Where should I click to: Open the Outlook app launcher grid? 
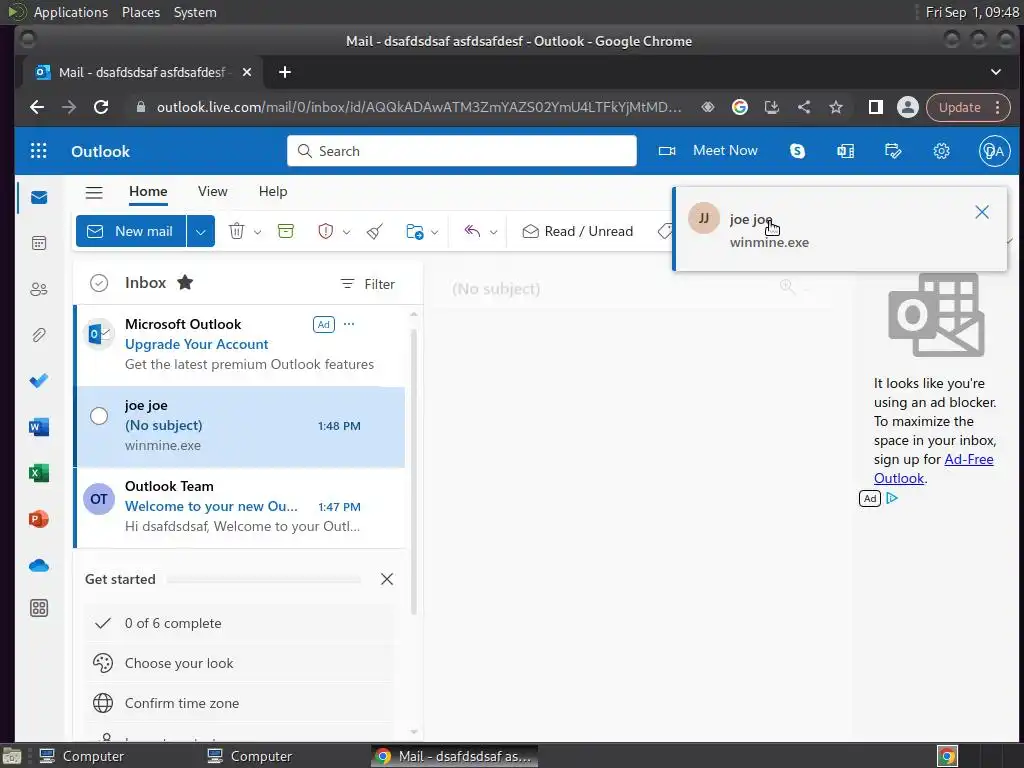[39, 151]
